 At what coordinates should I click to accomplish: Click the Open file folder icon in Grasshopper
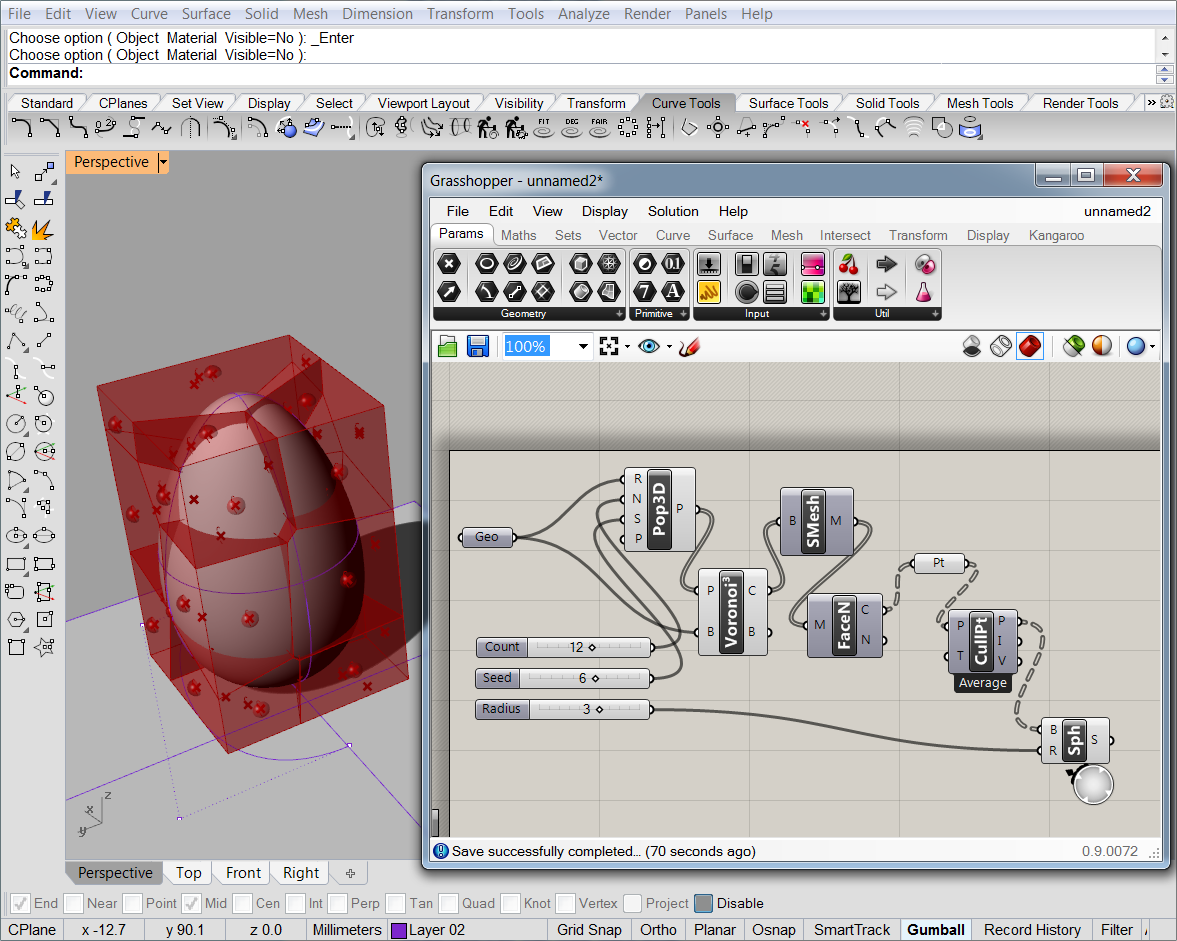(447, 346)
